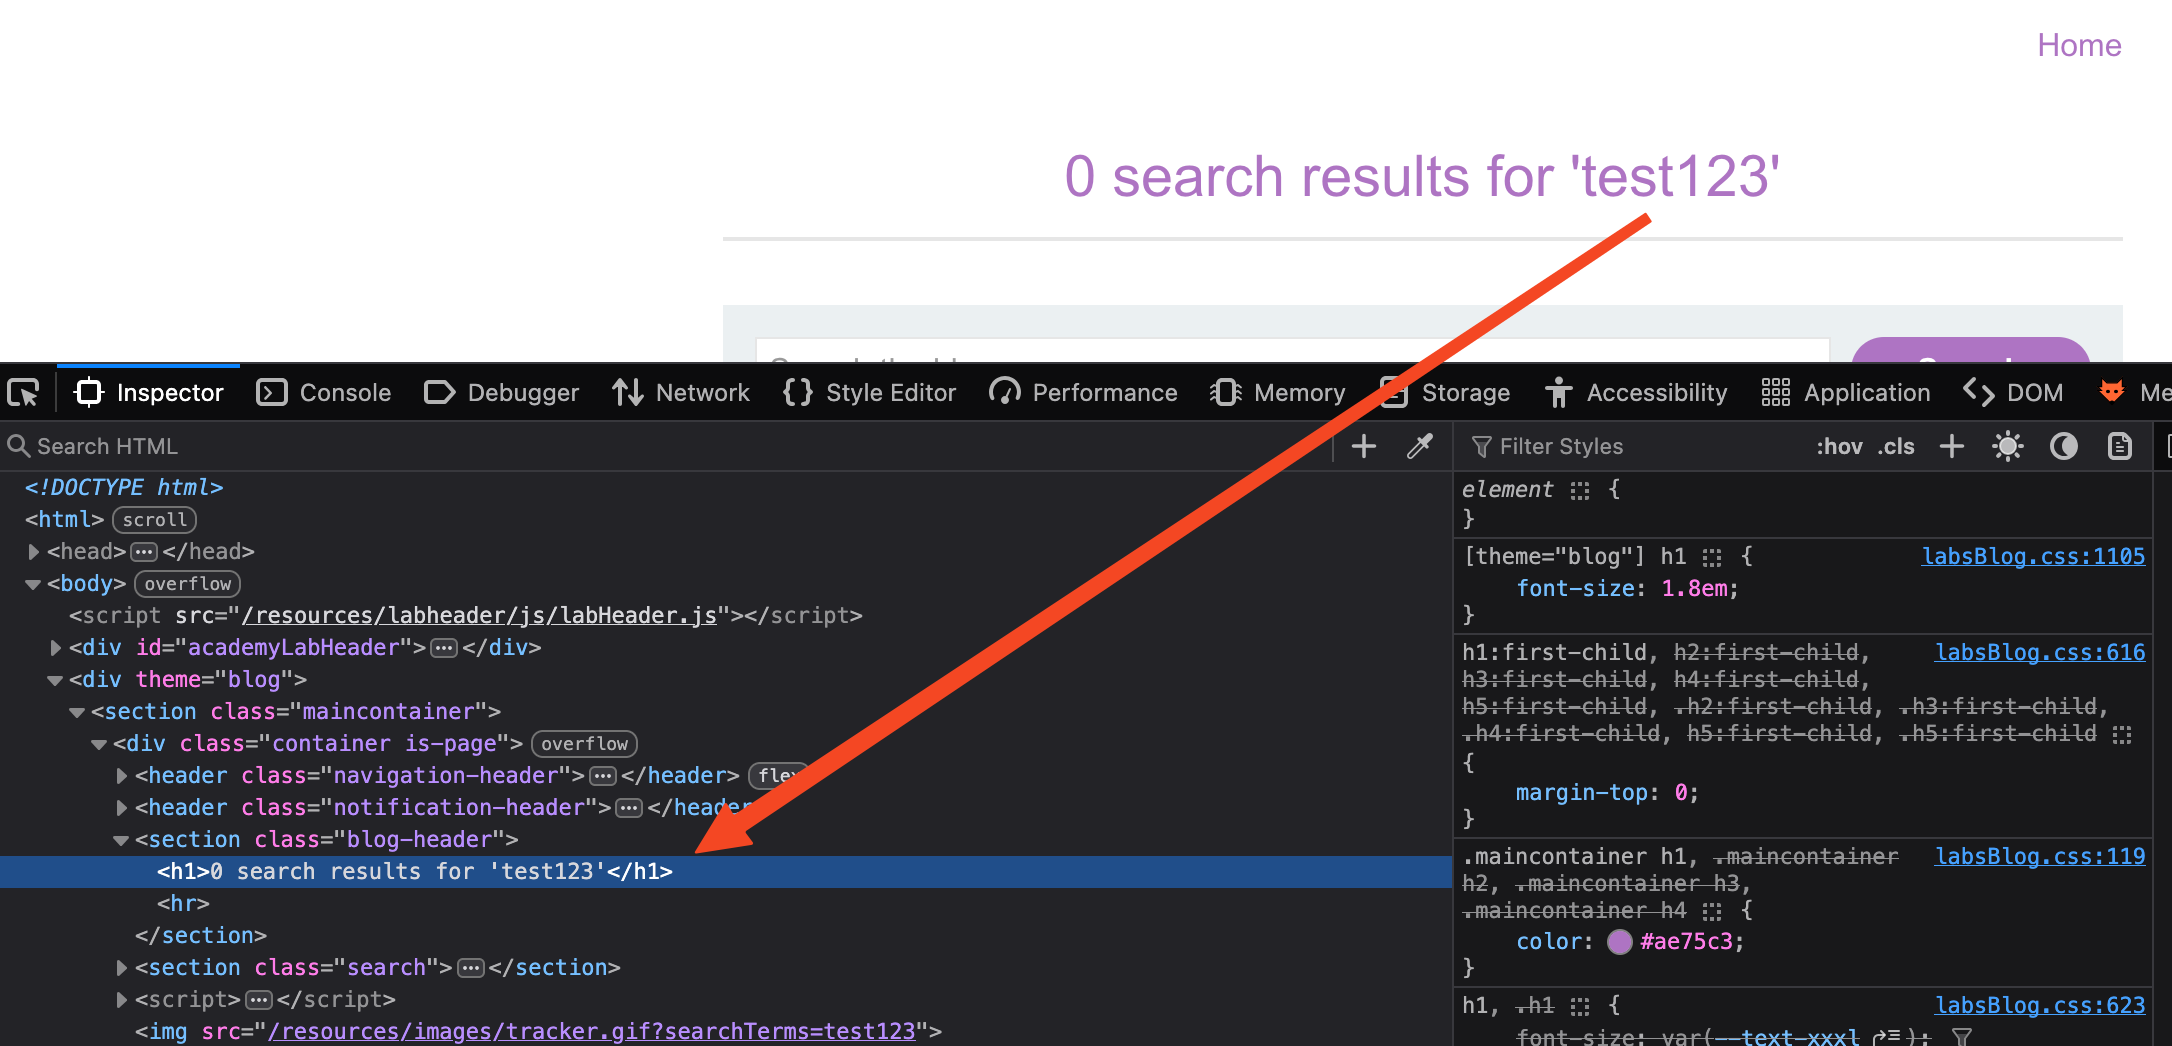
Task: Click the #ae75c3 color swatch
Action: (x=1620, y=942)
